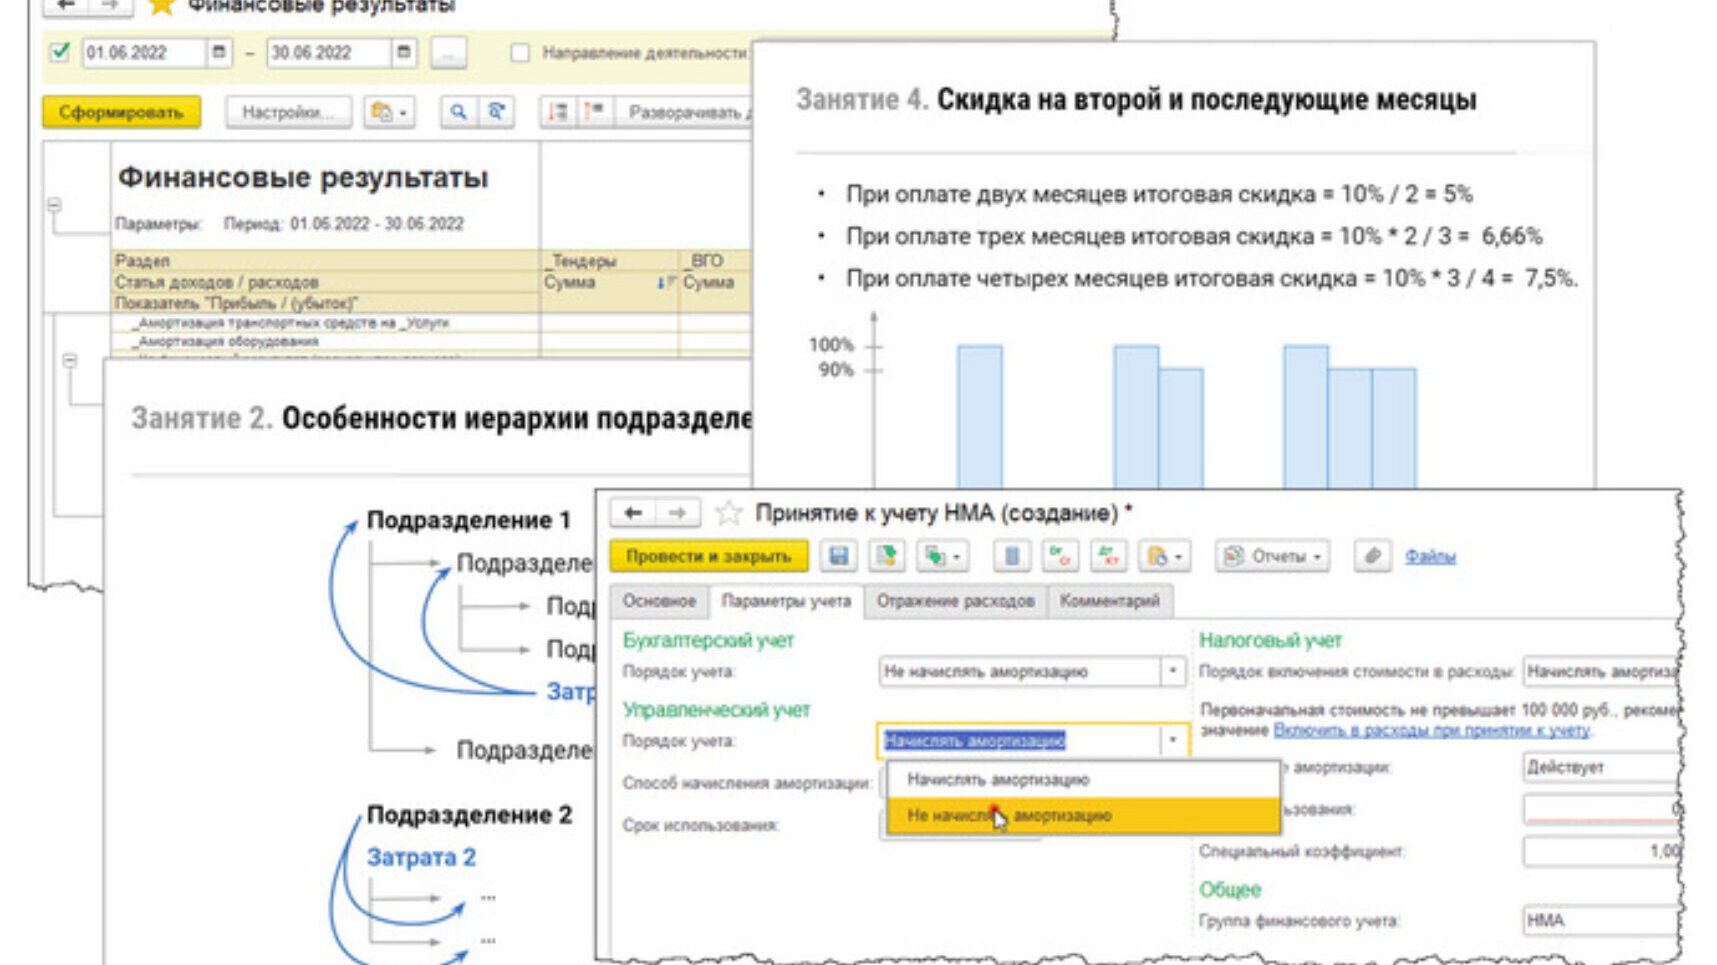
Task: Uncheck the period filter checkbox
Action: pos(60,52)
